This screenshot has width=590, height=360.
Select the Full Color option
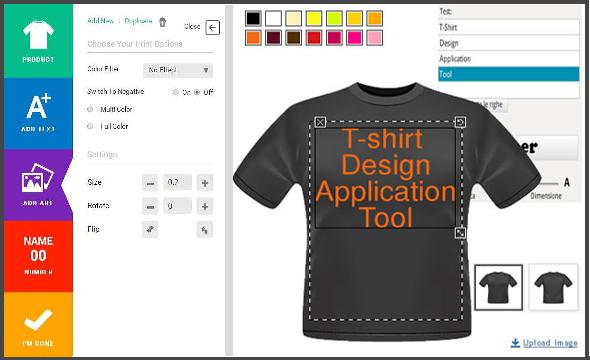click(90, 126)
